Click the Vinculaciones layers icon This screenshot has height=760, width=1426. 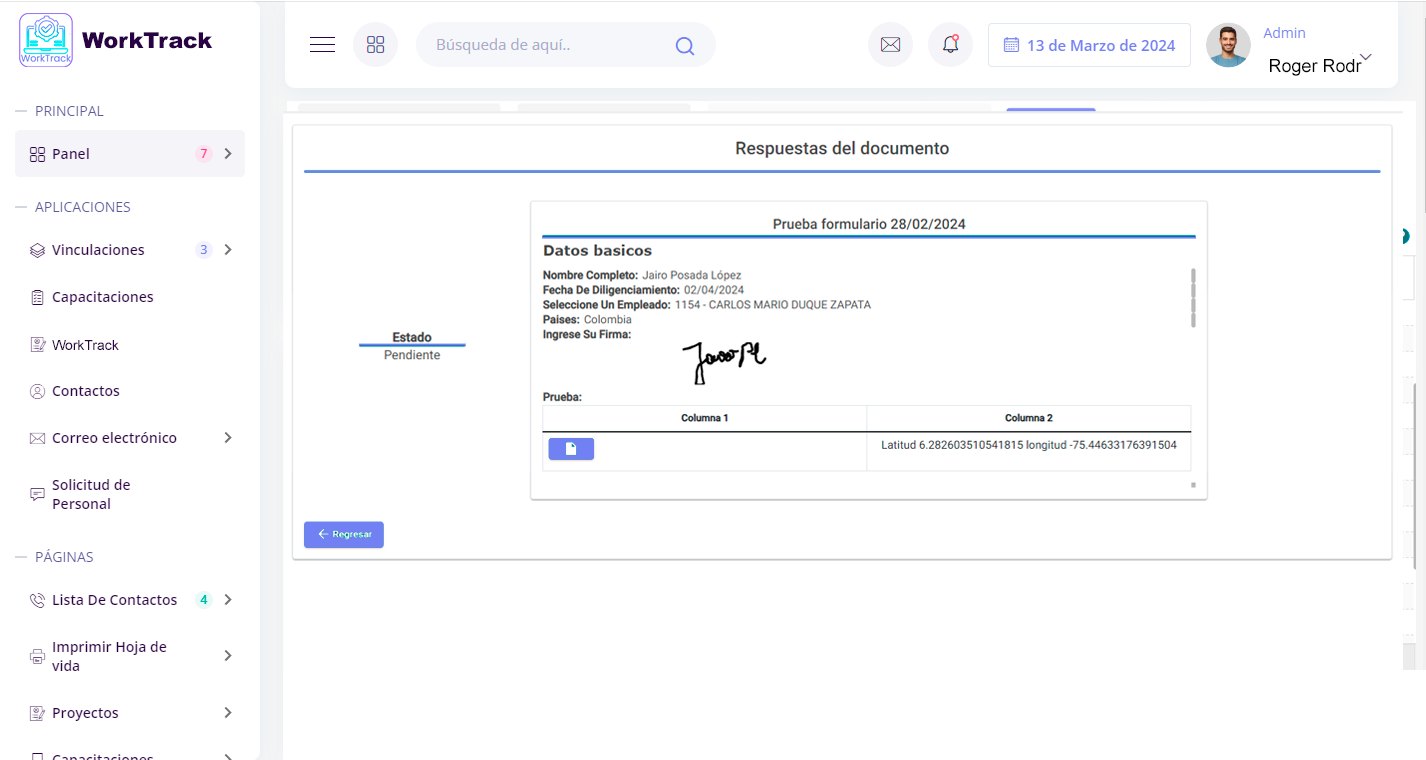[37, 250]
